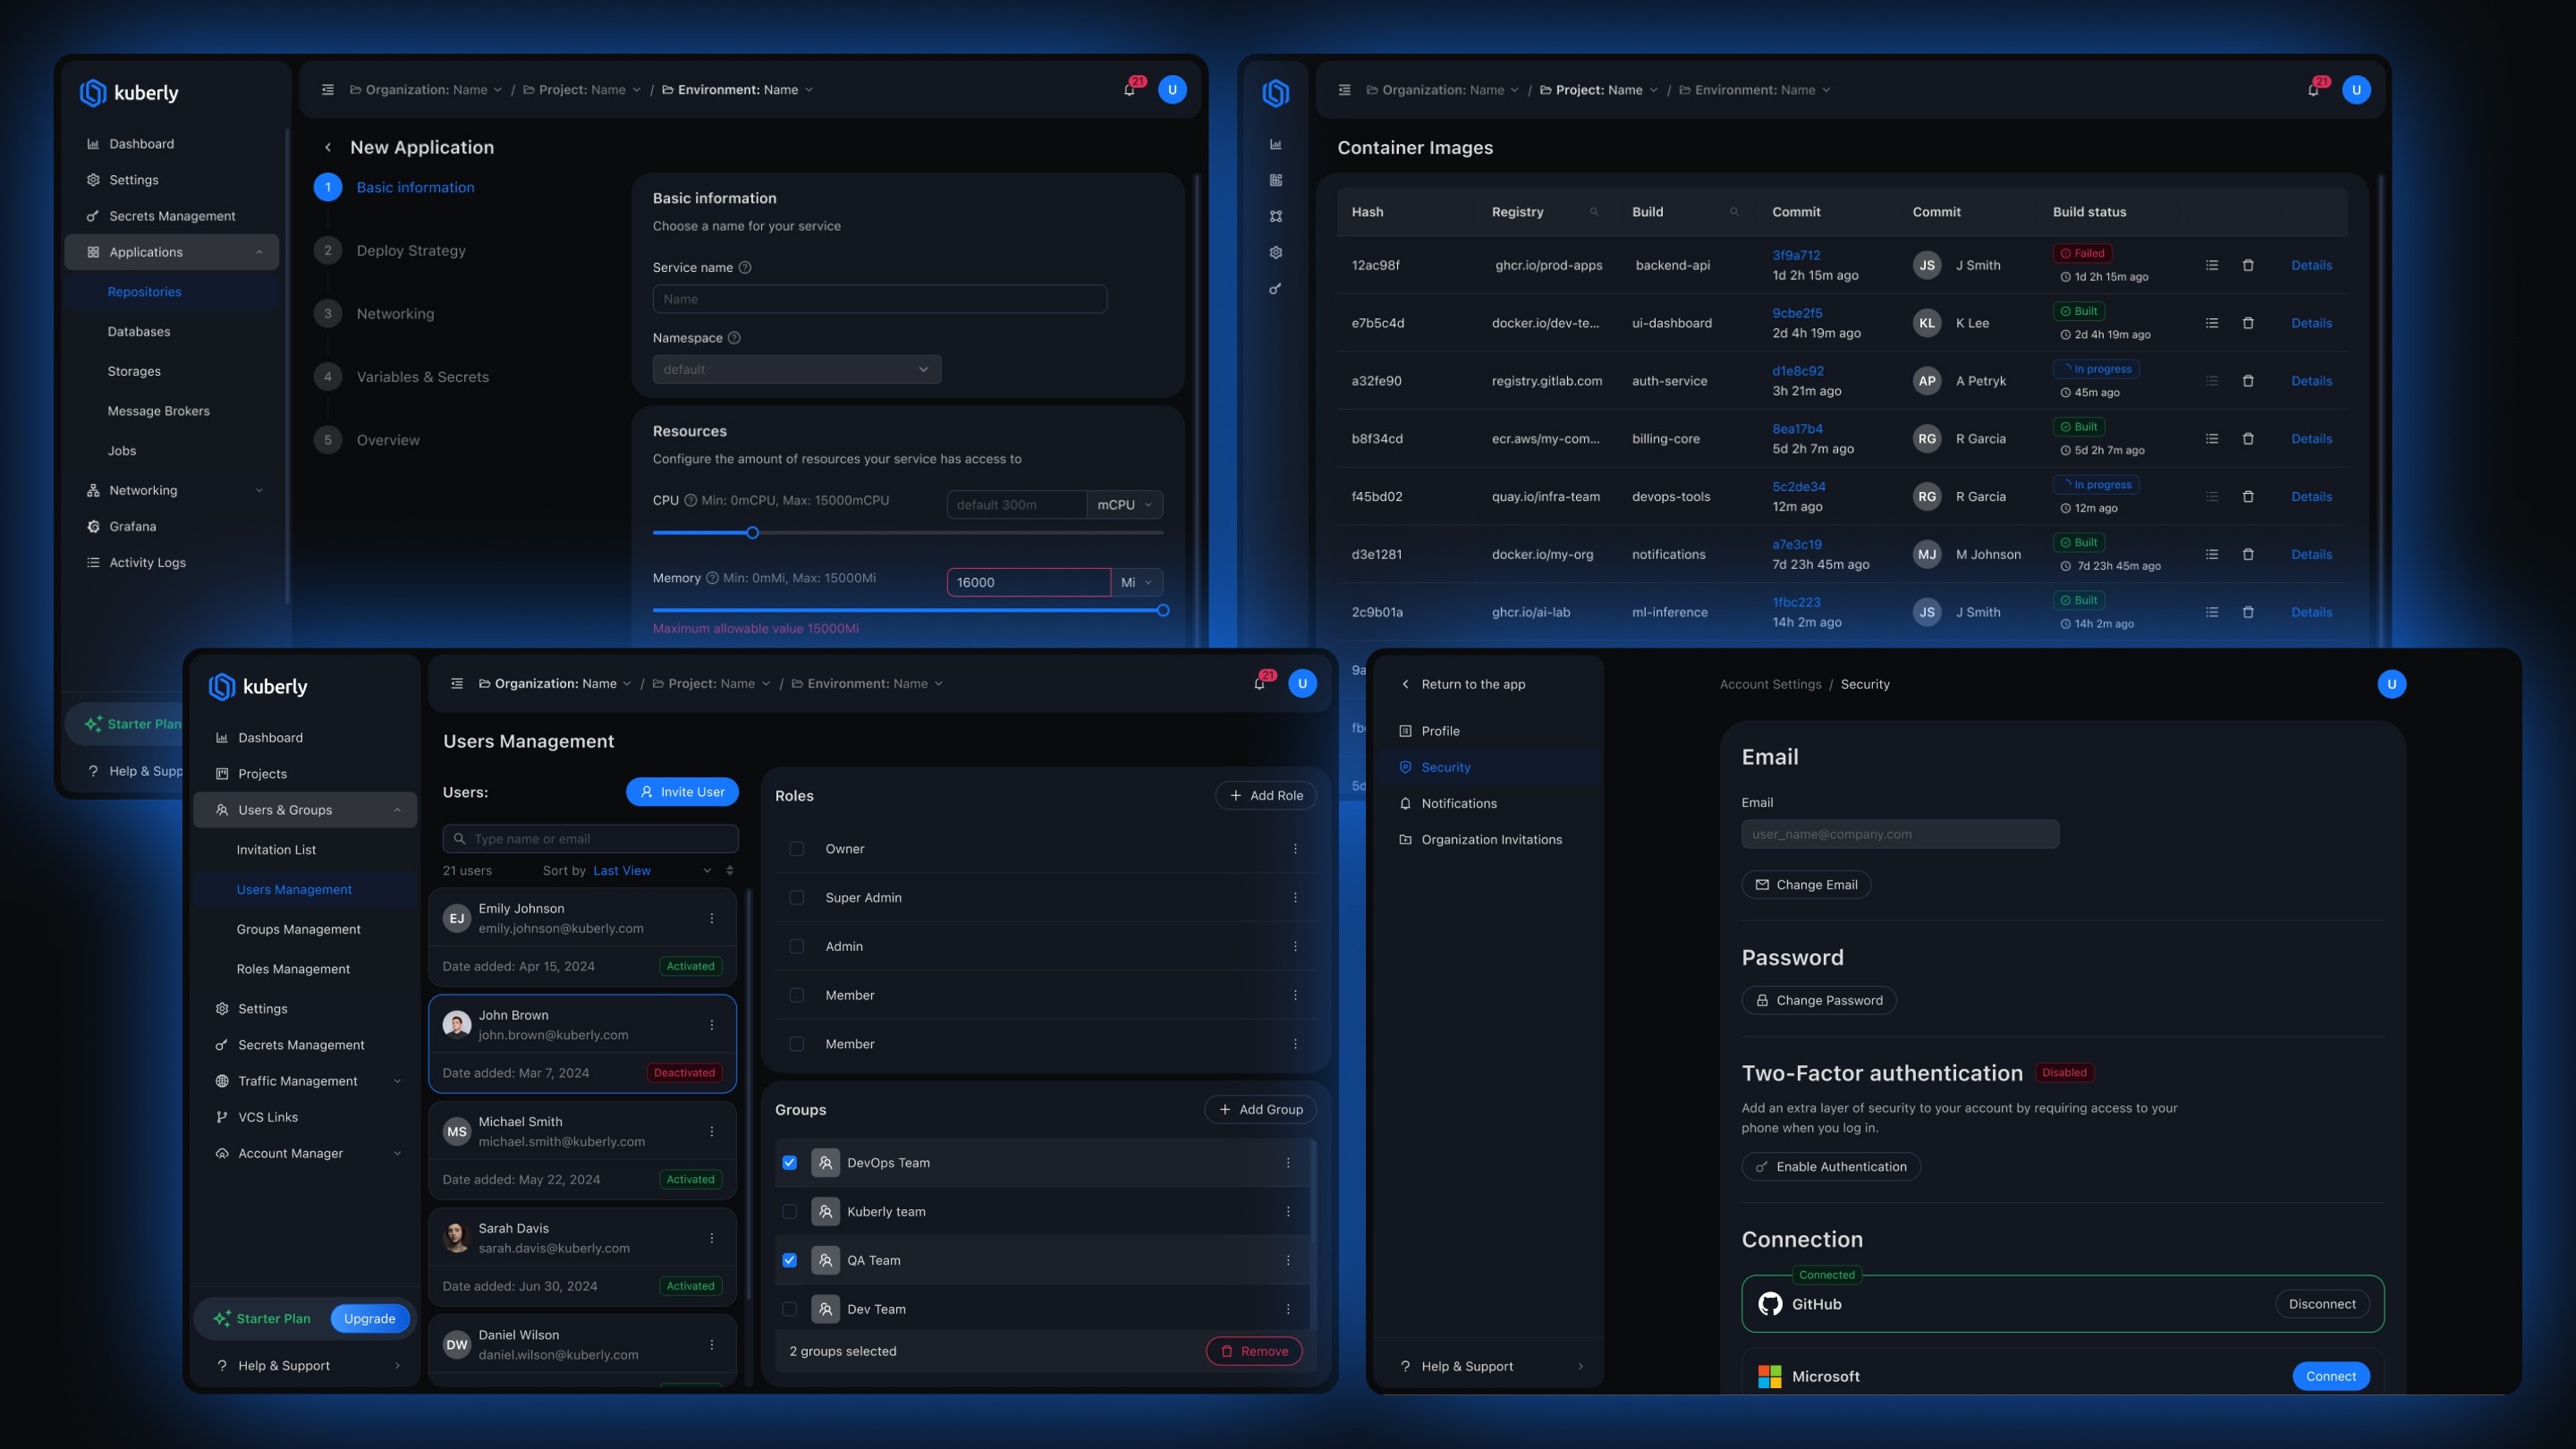Select the Kuberly team checkbox
The image size is (2576, 1449).
[x=790, y=1212]
